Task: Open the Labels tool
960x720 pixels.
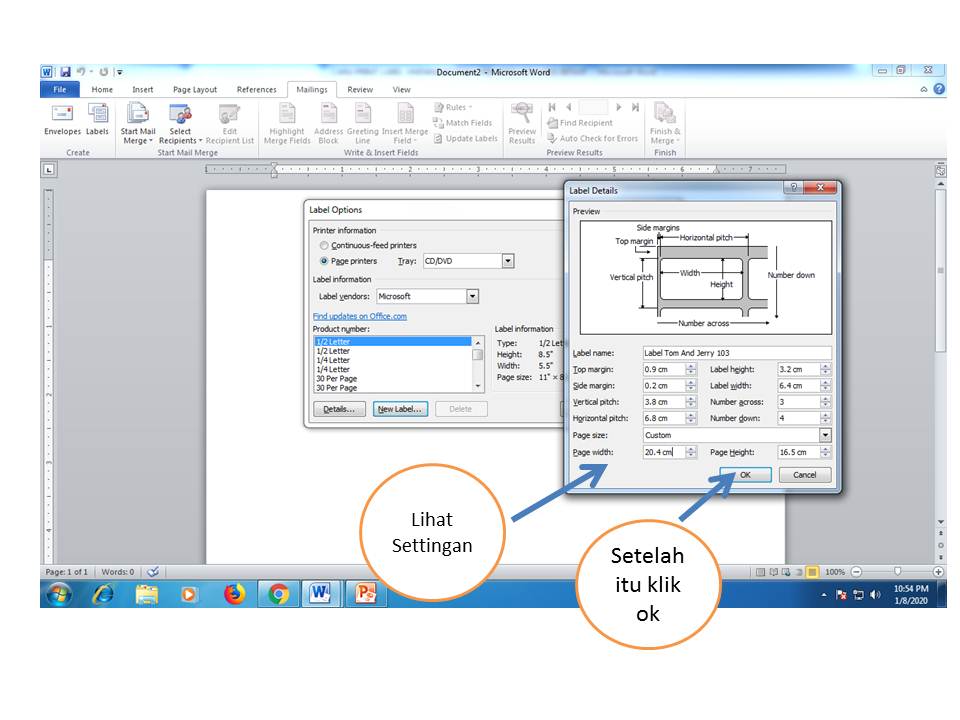Action: tap(97, 120)
